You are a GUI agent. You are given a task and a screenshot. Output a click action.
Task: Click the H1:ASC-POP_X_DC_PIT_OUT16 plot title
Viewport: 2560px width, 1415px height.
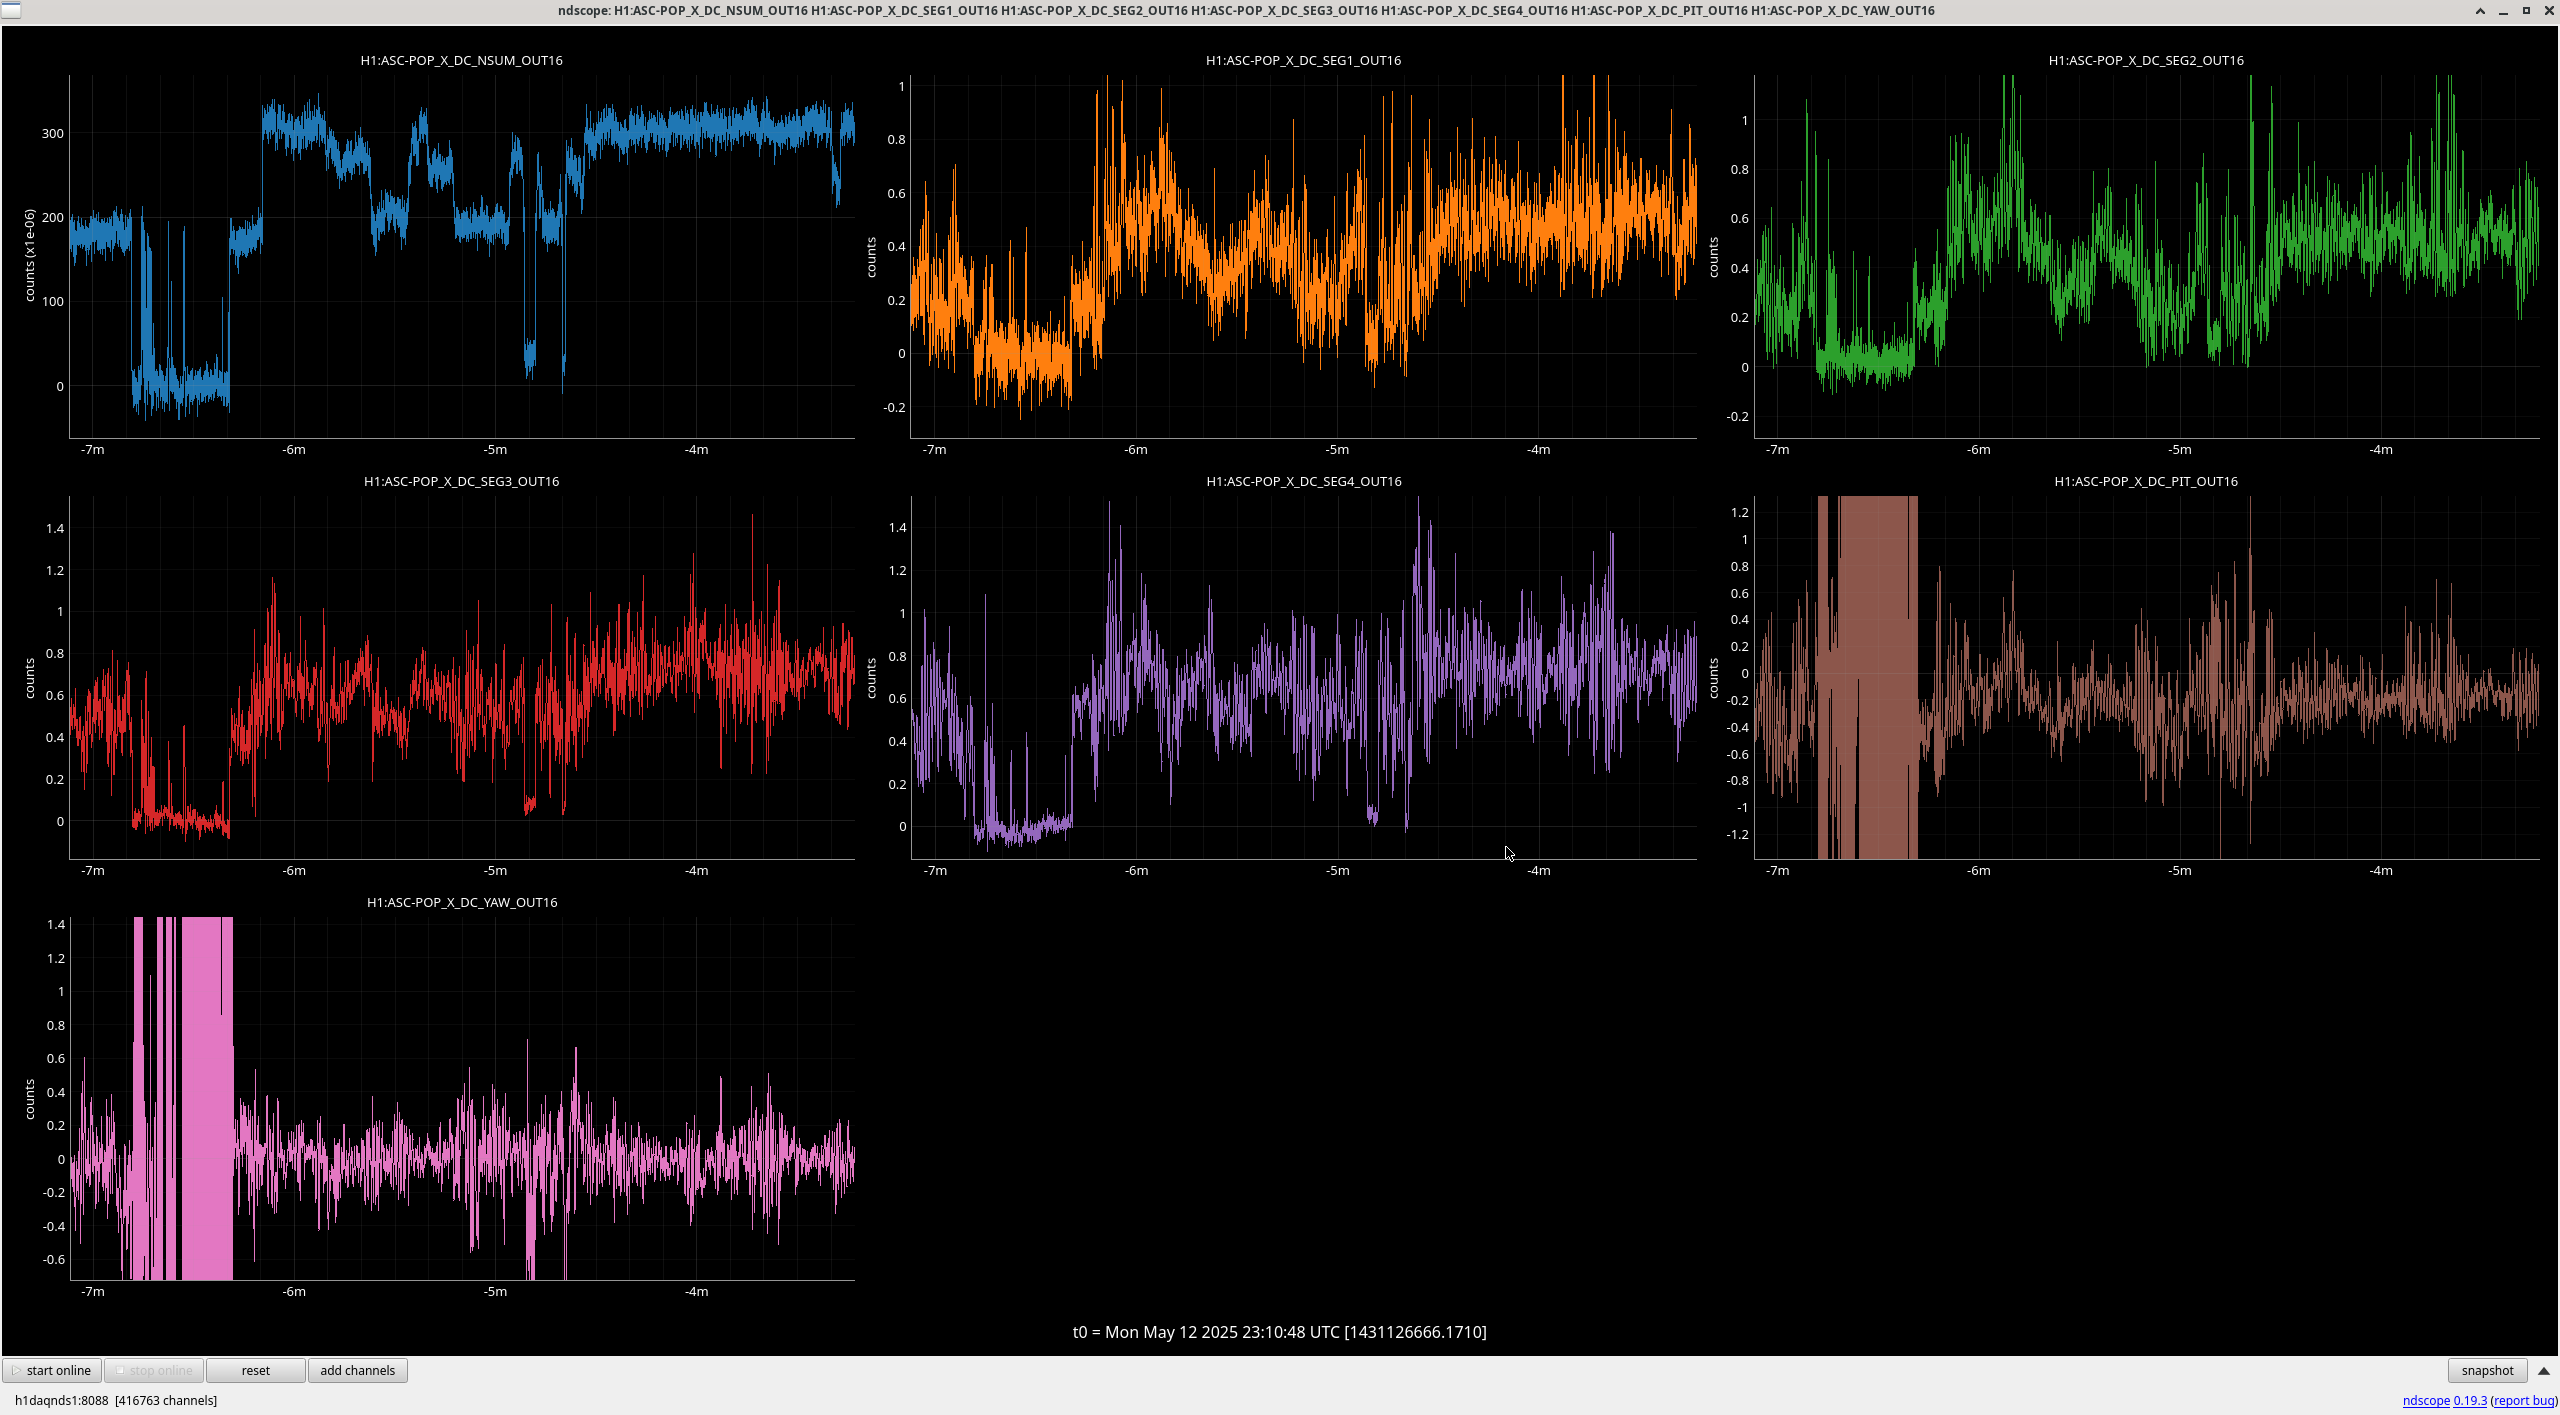(x=2146, y=481)
